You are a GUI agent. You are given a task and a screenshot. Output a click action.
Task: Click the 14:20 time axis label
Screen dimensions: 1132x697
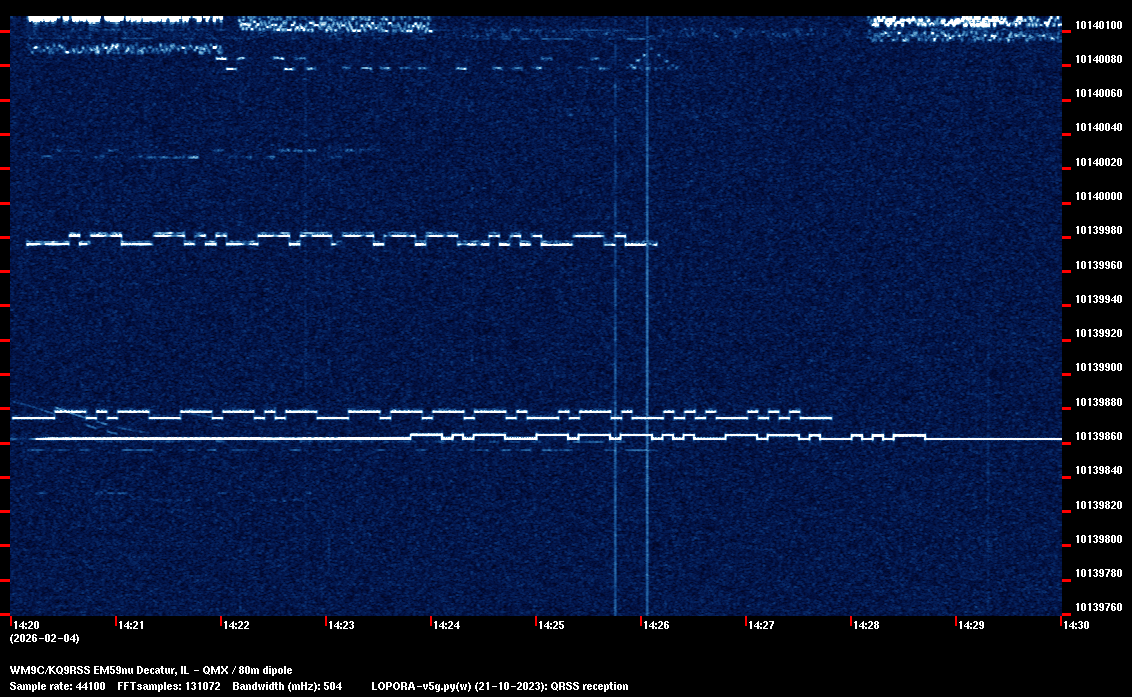click(x=27, y=625)
